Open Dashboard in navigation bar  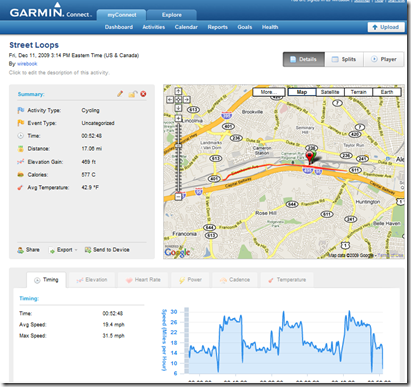tap(119, 27)
